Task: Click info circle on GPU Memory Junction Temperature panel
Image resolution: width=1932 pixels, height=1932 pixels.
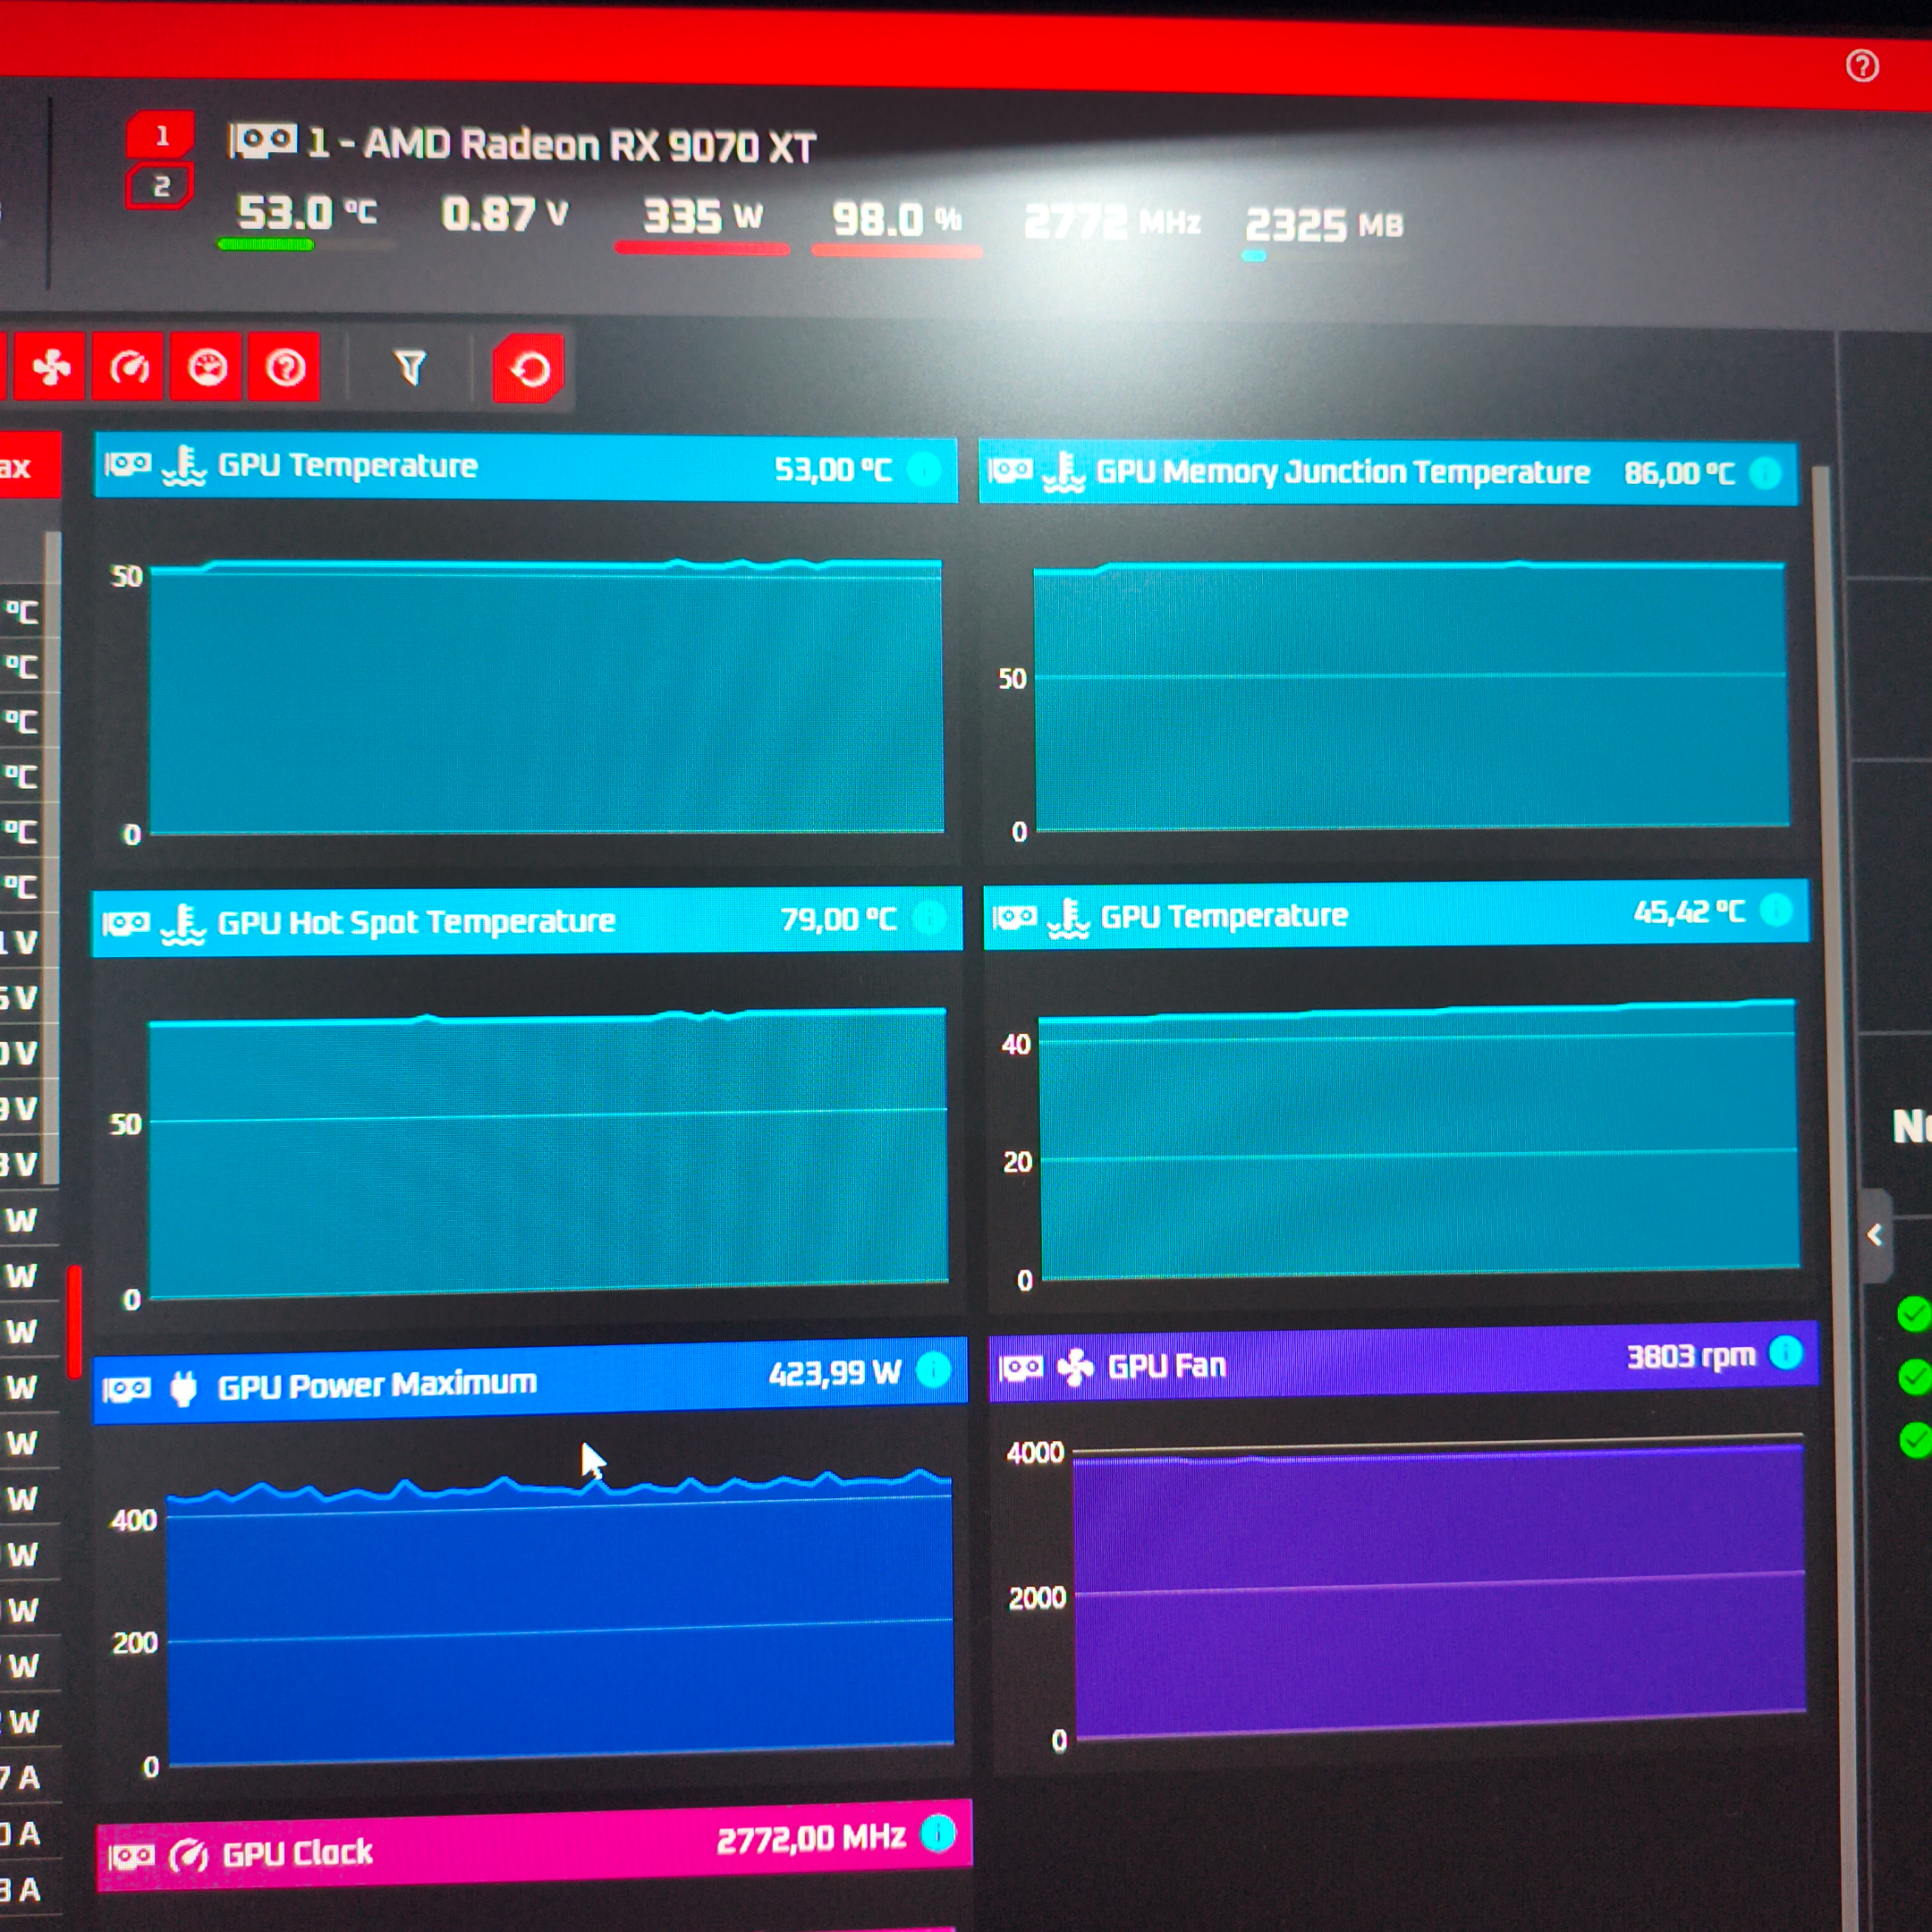Action: pyautogui.click(x=1766, y=473)
